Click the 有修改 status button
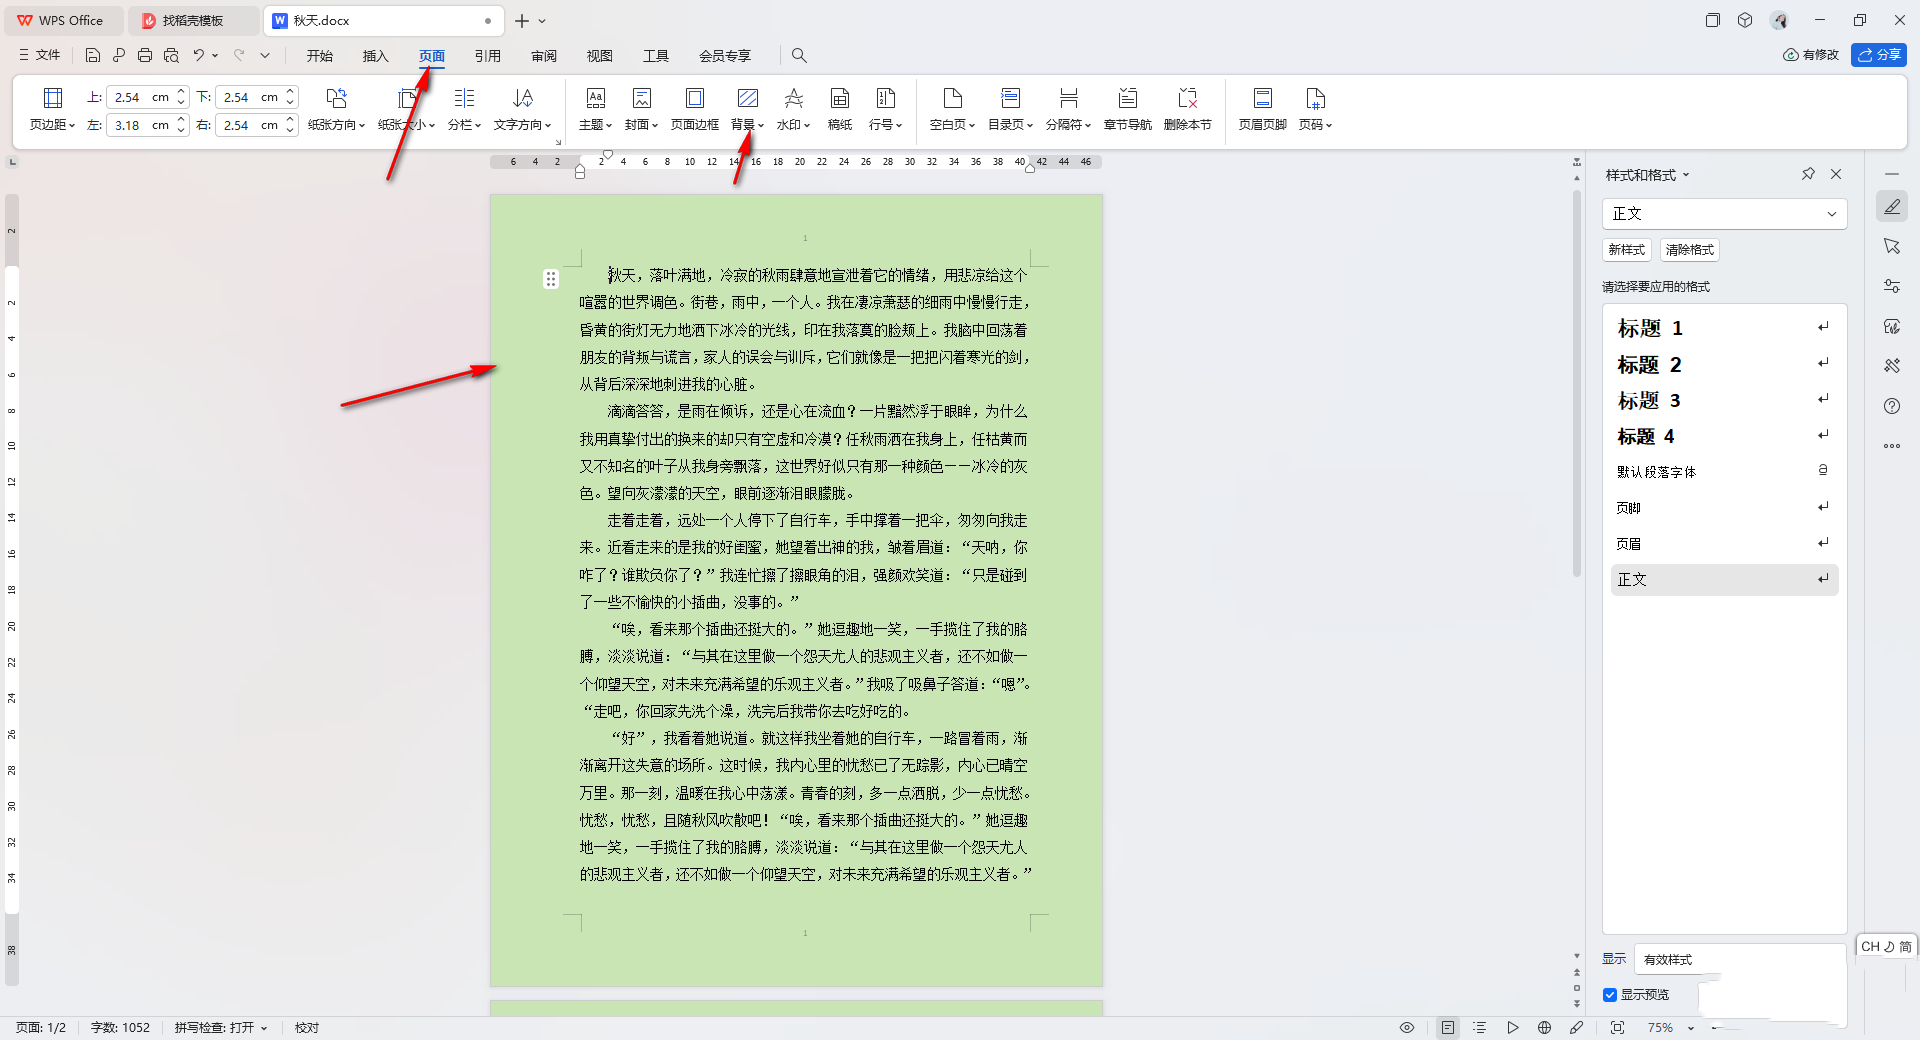The width and height of the screenshot is (1920, 1040). point(1811,55)
